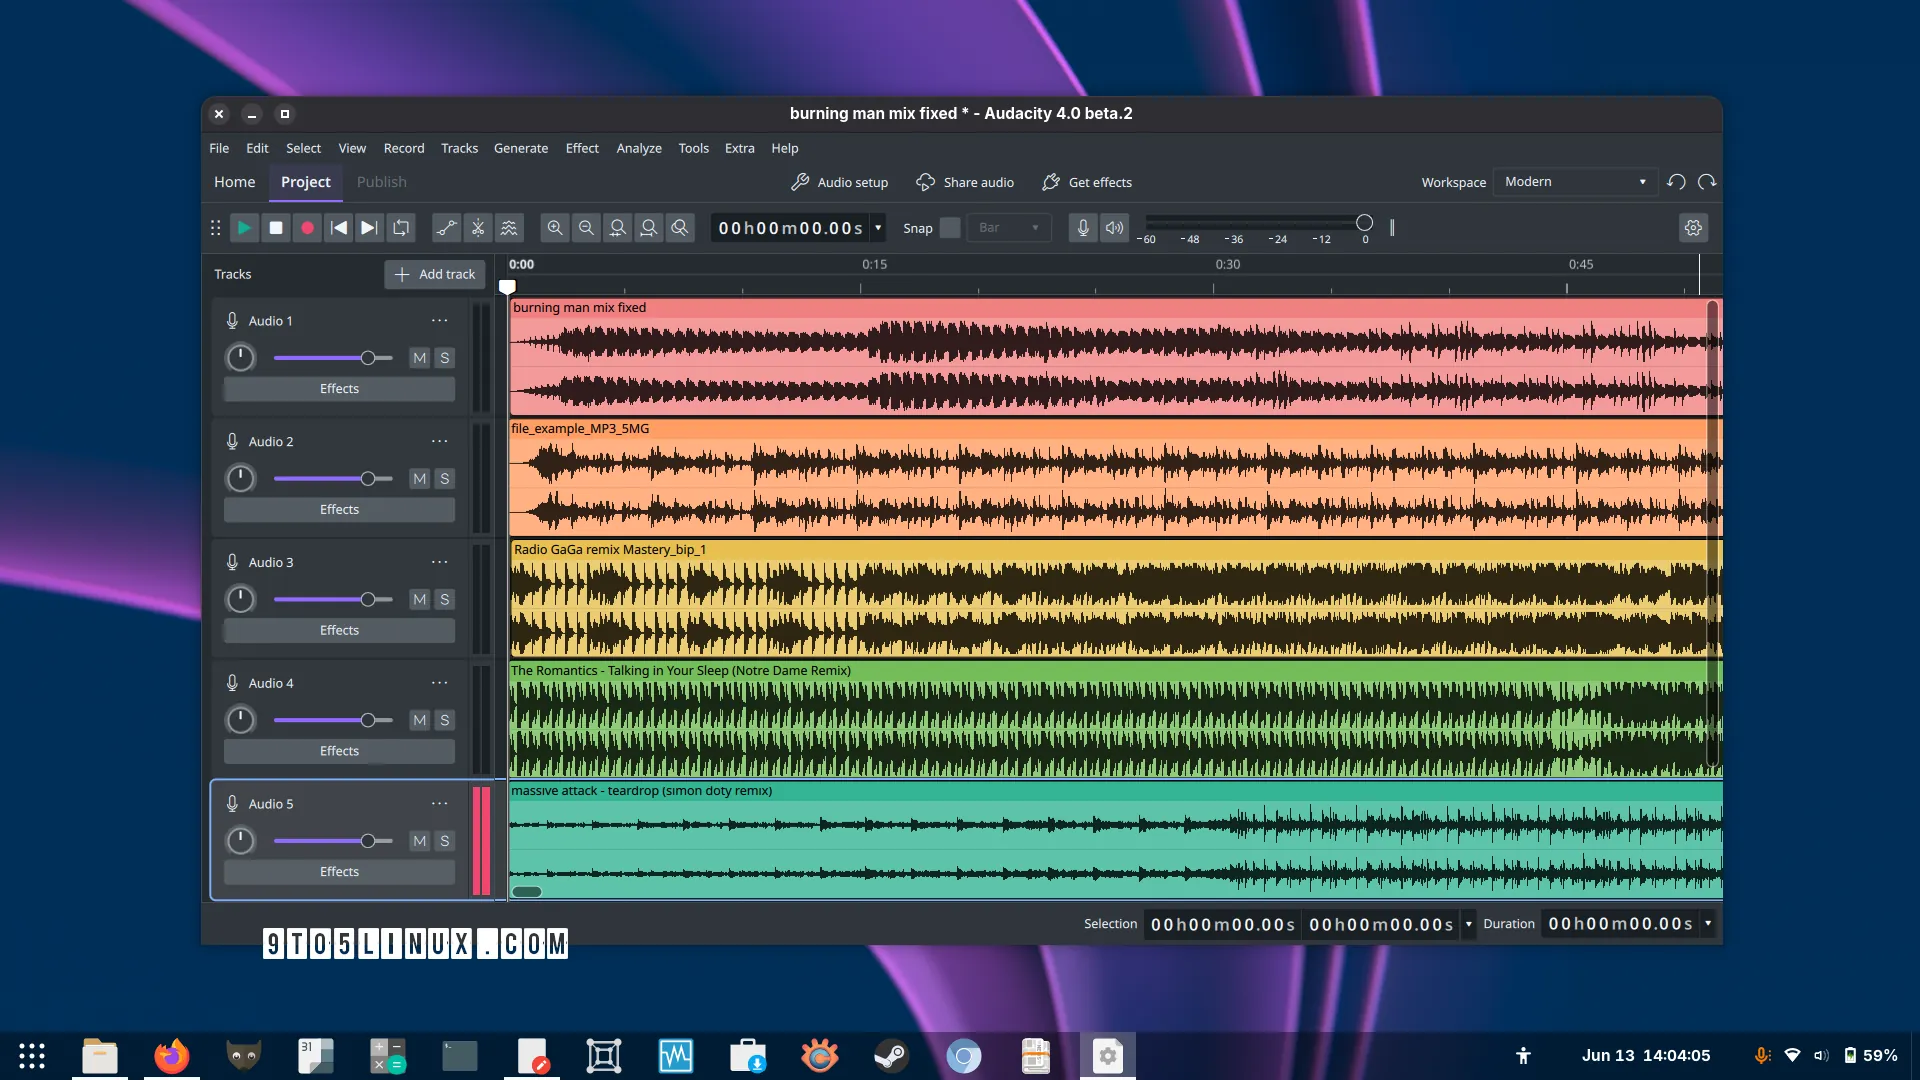Screen dimensions: 1920x1080
Task: Zoom in on the timeline
Action: click(x=555, y=228)
